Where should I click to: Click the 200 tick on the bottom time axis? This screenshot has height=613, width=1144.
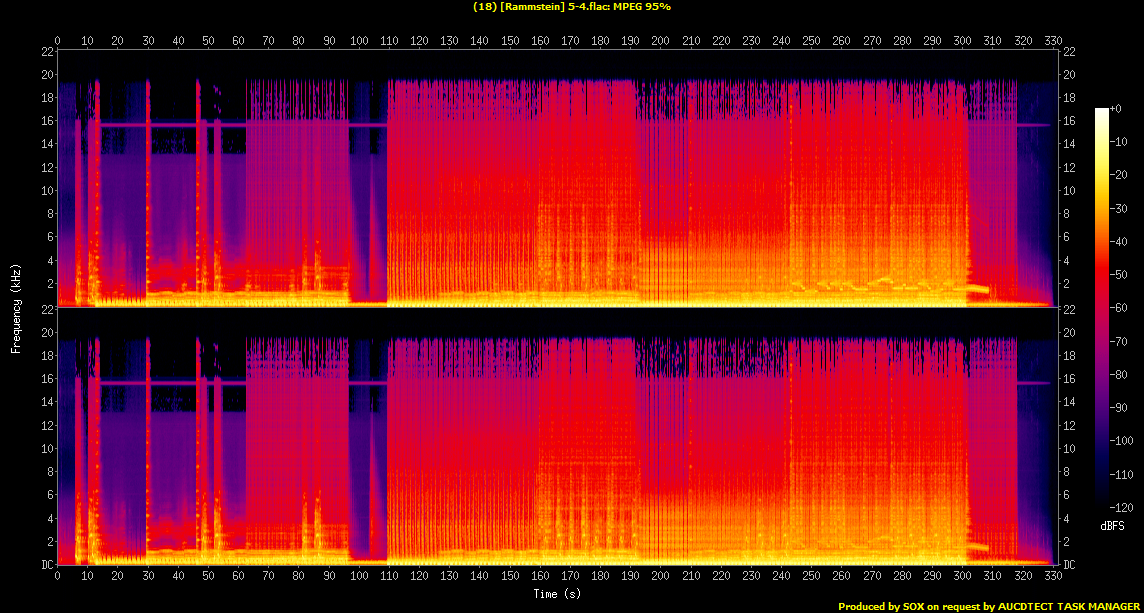[x=660, y=576]
